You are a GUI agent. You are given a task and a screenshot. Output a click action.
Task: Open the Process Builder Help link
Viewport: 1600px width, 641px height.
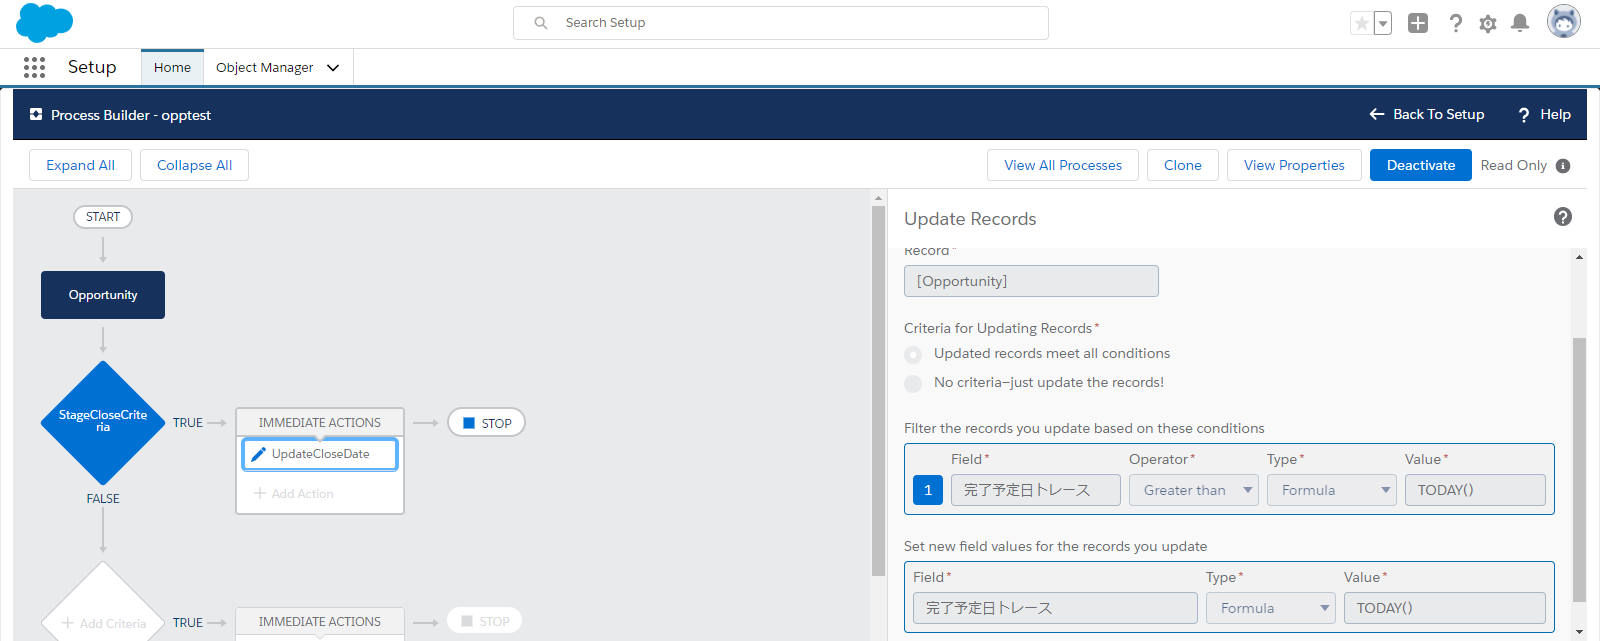1544,114
